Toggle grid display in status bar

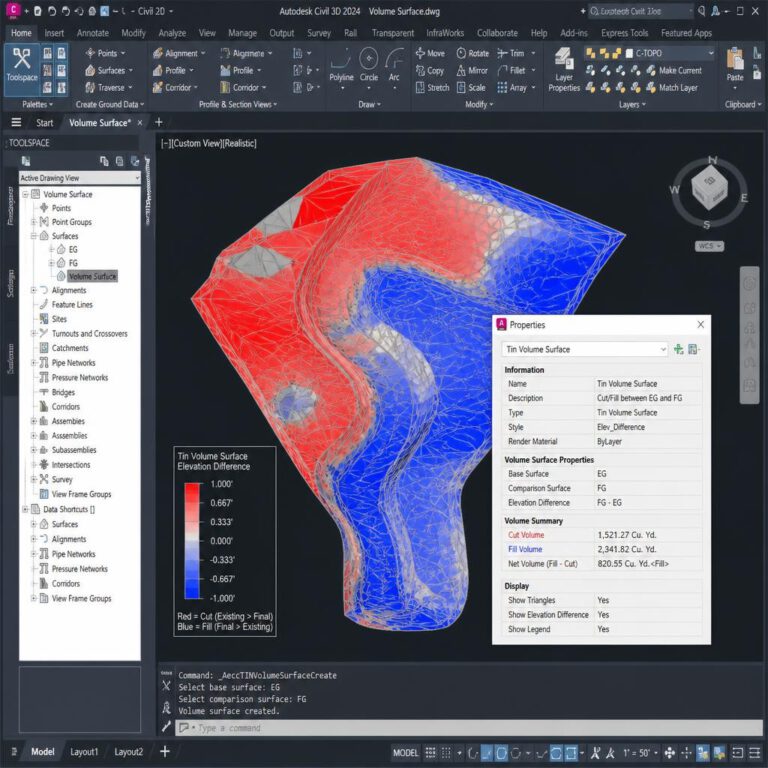pyautogui.click(x=430, y=752)
